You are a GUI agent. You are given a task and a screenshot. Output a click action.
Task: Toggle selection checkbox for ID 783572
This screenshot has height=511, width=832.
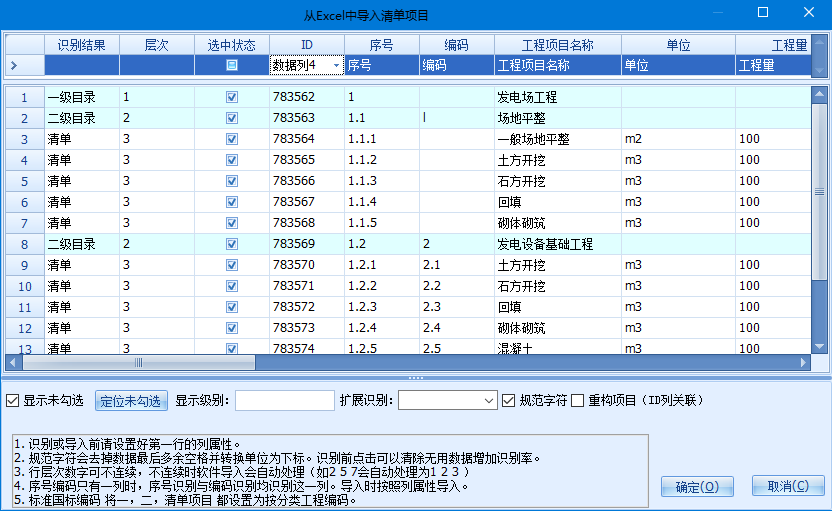(x=232, y=307)
